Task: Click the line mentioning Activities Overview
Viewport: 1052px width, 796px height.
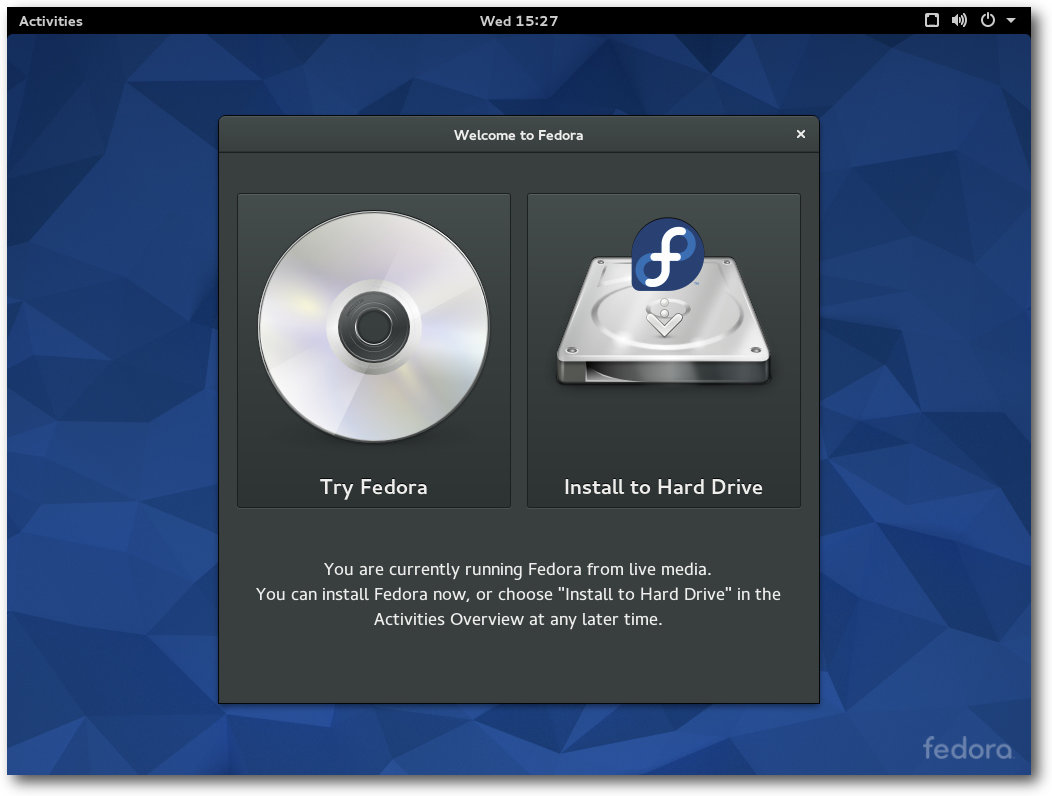Action: click(518, 619)
